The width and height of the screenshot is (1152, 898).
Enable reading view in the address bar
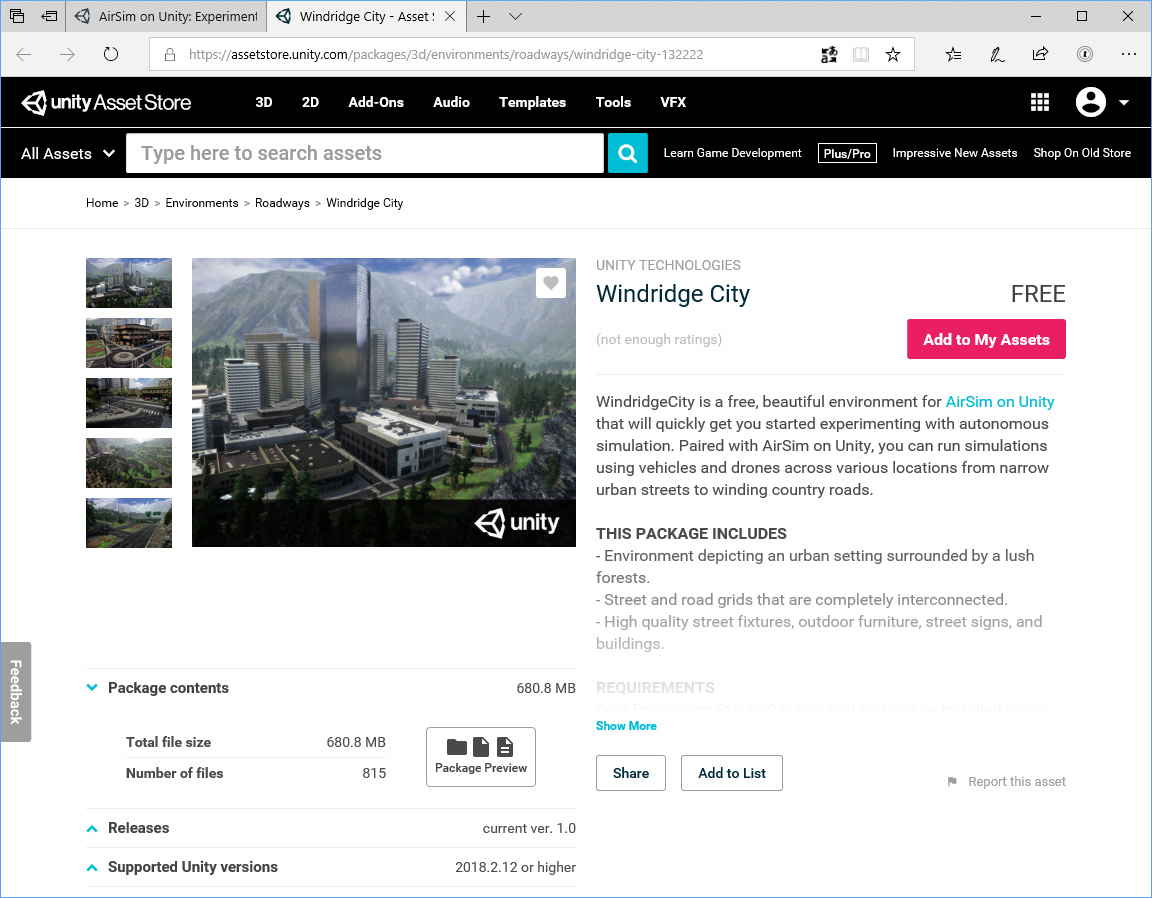[x=861, y=54]
